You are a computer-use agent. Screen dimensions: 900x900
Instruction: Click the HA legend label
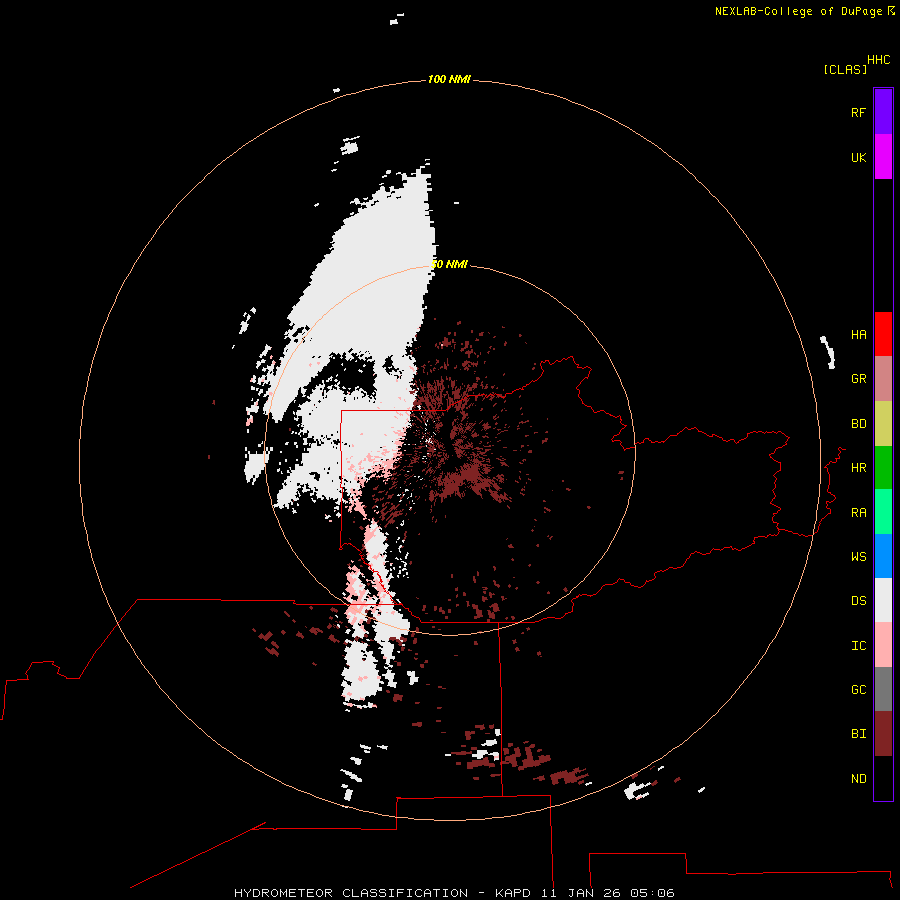[x=858, y=335]
